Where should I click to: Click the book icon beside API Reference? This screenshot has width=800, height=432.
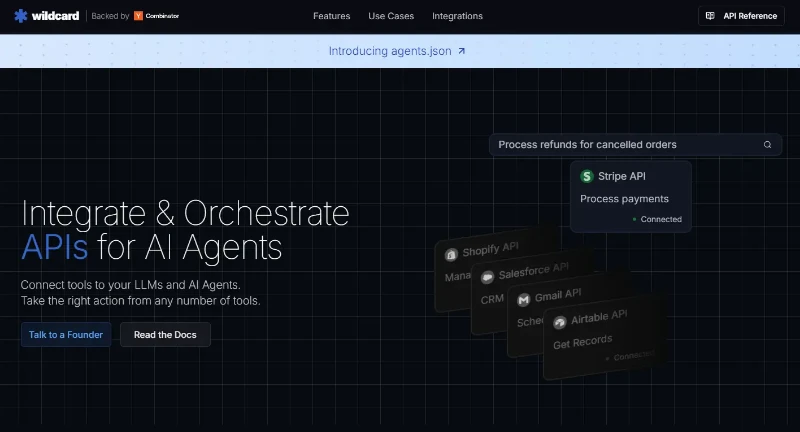[710, 16]
